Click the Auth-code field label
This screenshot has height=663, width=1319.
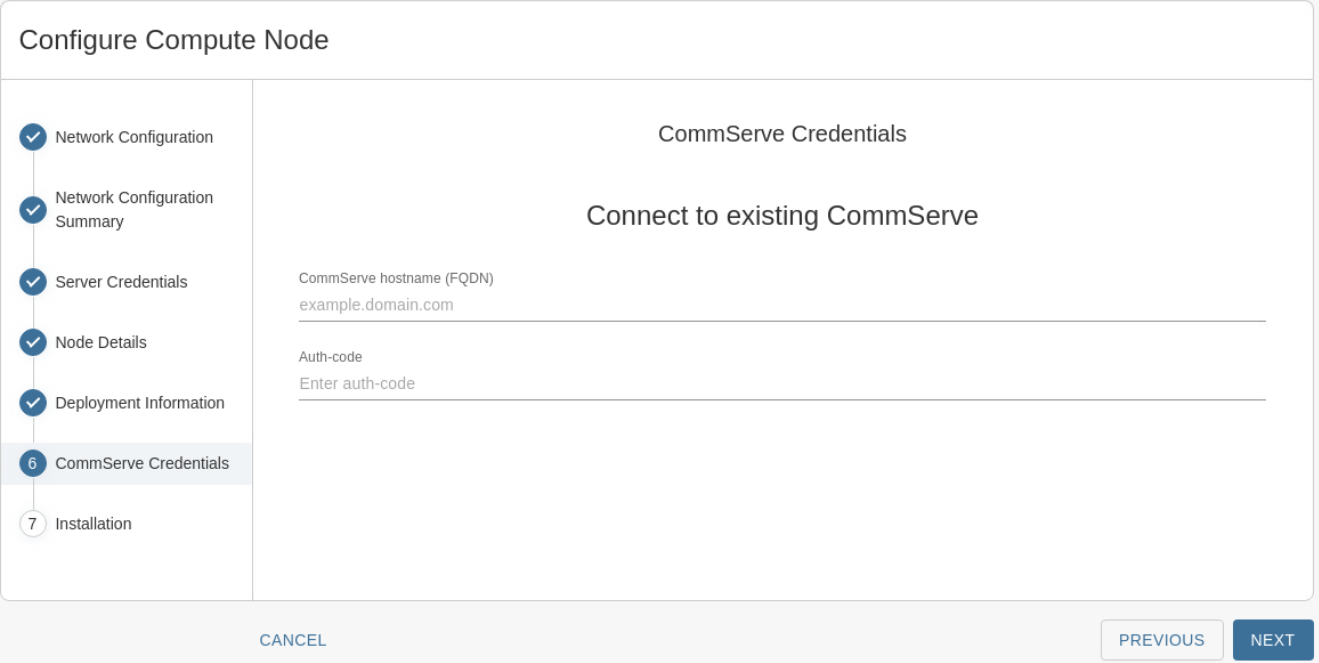(330, 357)
